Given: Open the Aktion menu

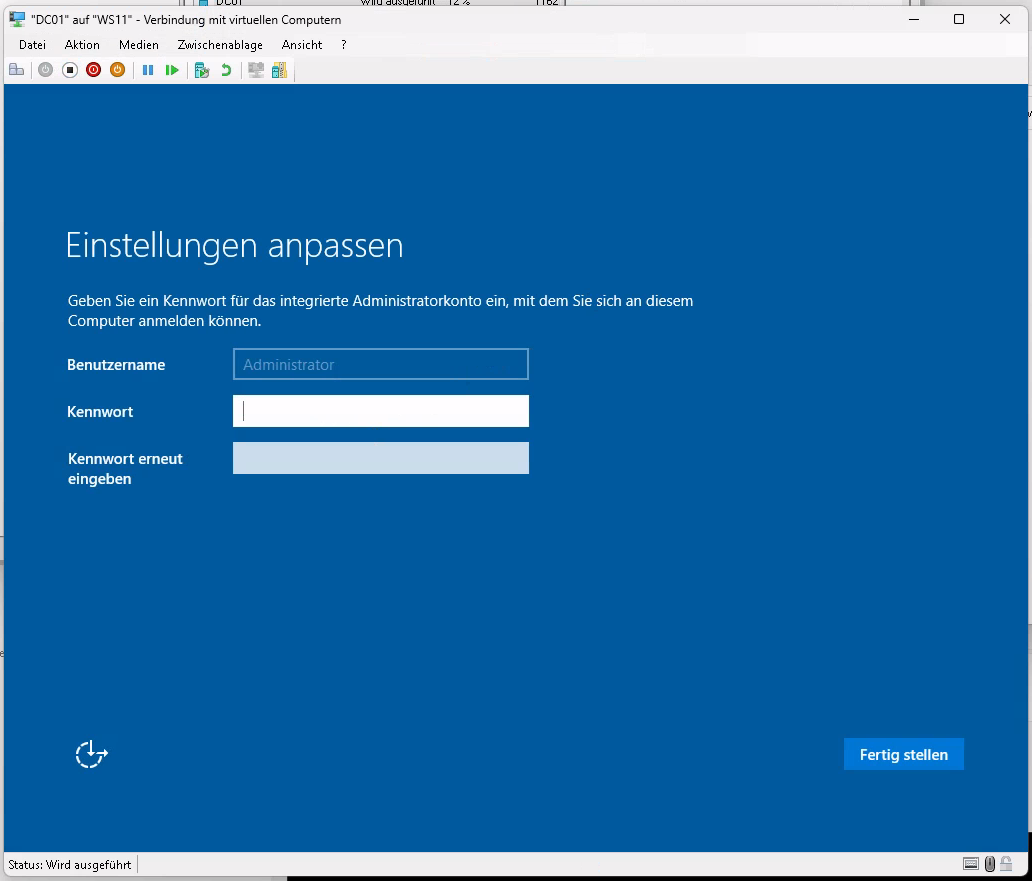Looking at the screenshot, I should click(x=82, y=44).
